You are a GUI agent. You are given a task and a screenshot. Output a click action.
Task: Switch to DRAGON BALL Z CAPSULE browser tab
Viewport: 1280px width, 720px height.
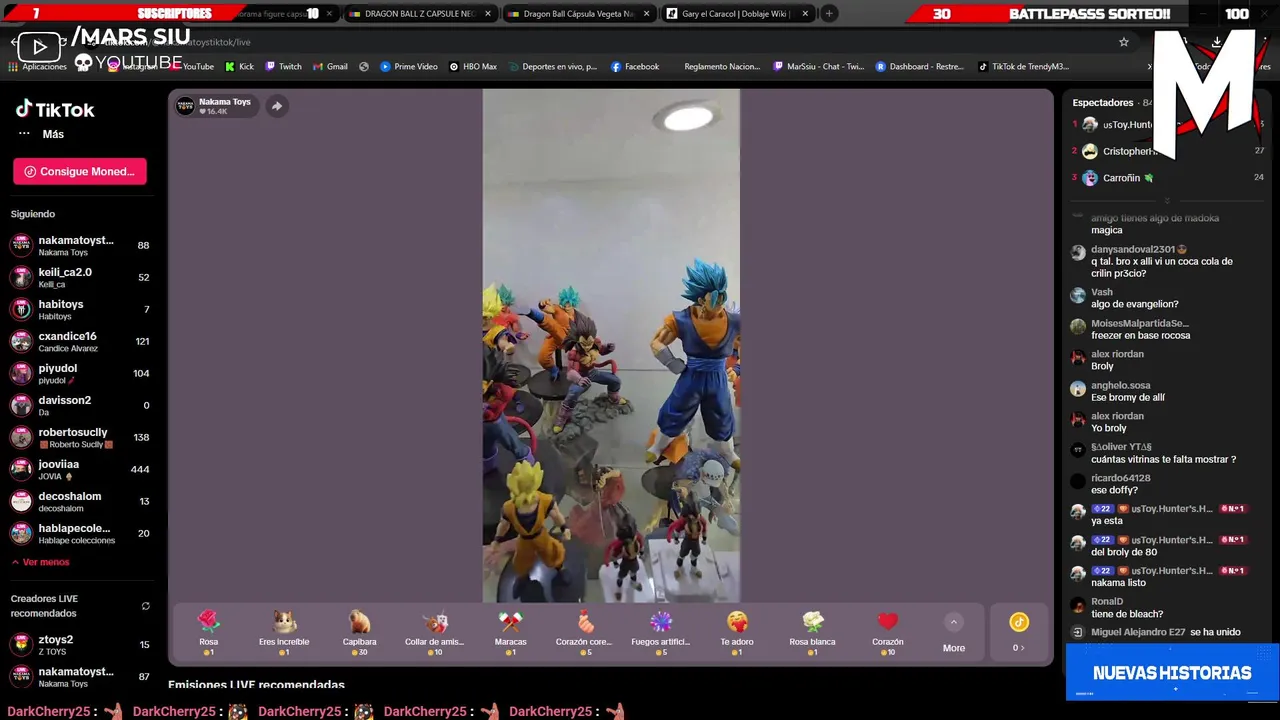coord(420,14)
